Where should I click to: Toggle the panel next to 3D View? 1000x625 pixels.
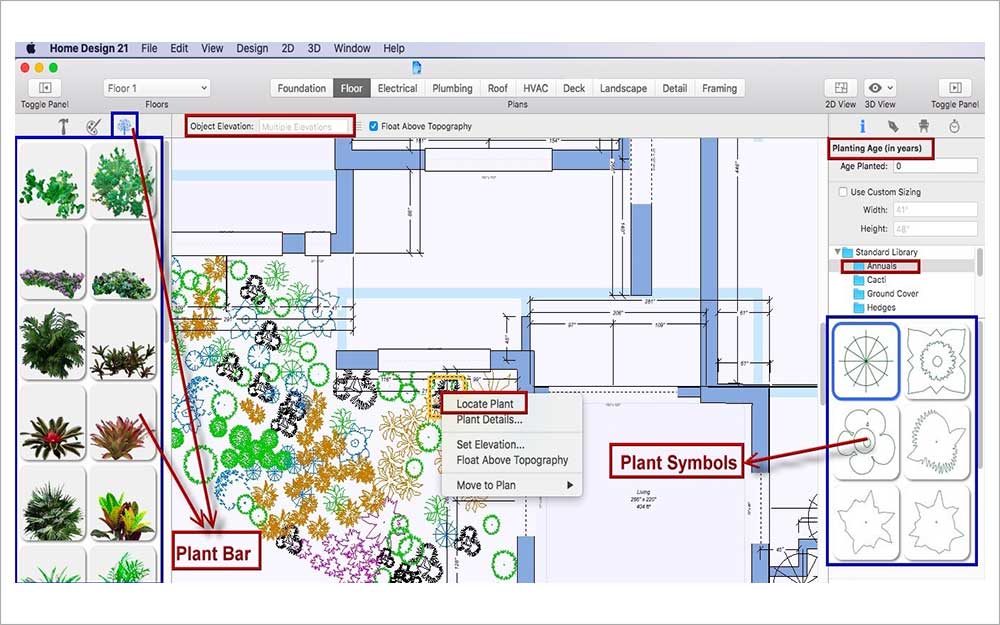pyautogui.click(x=955, y=88)
